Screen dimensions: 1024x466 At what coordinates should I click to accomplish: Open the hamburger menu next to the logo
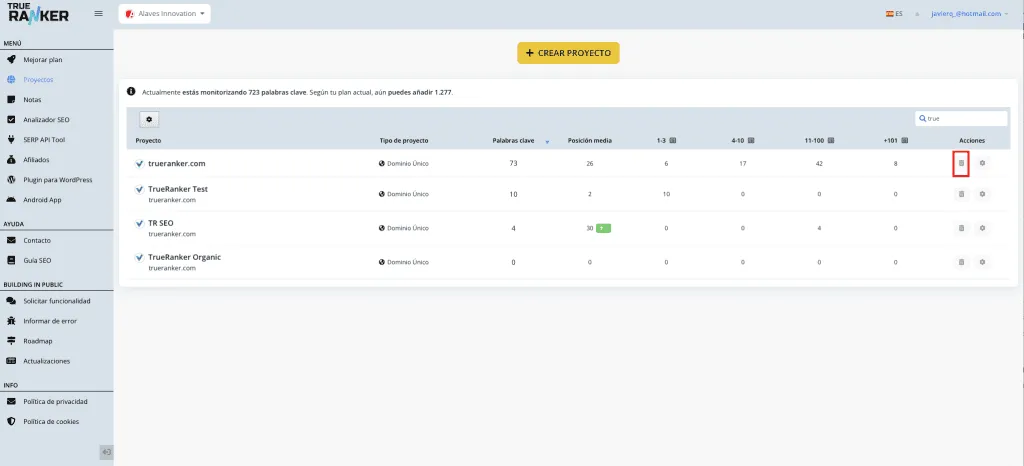(99, 13)
